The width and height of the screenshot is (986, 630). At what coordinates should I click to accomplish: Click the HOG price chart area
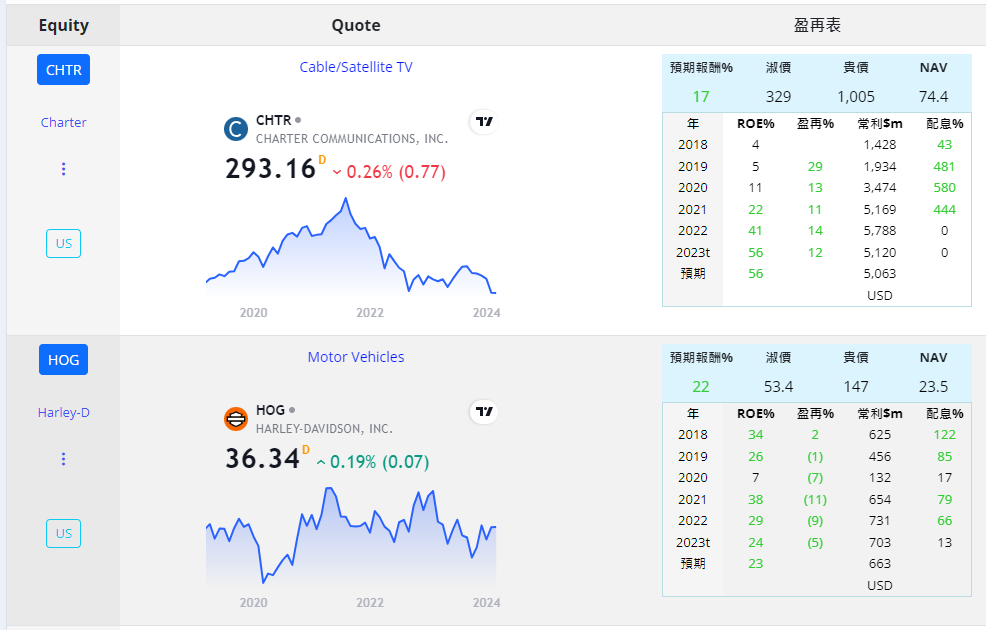[x=351, y=536]
